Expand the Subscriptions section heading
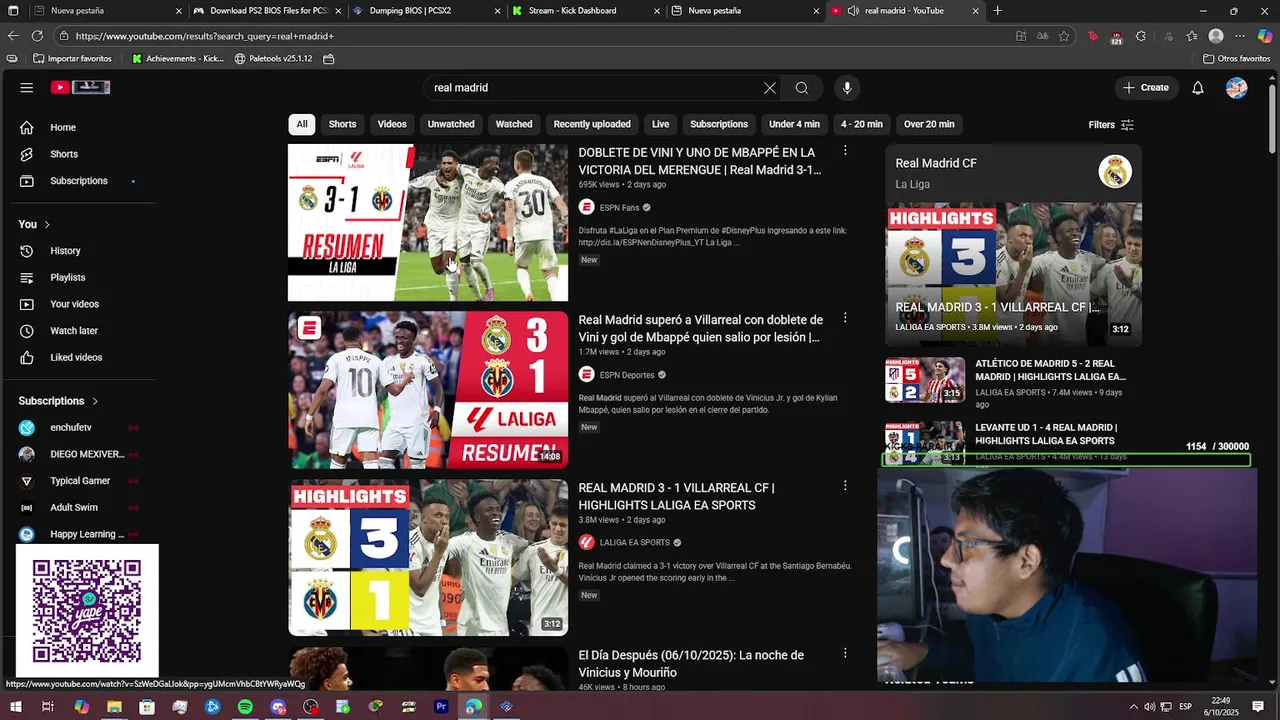 point(59,401)
